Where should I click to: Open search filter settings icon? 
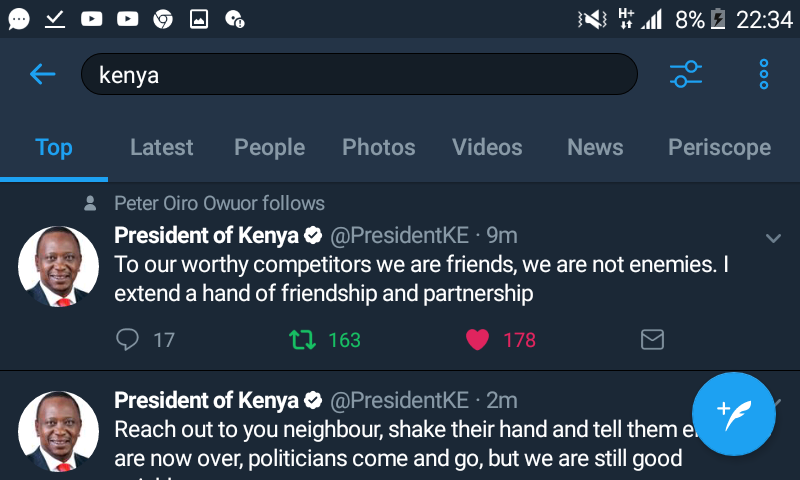[x=685, y=74]
